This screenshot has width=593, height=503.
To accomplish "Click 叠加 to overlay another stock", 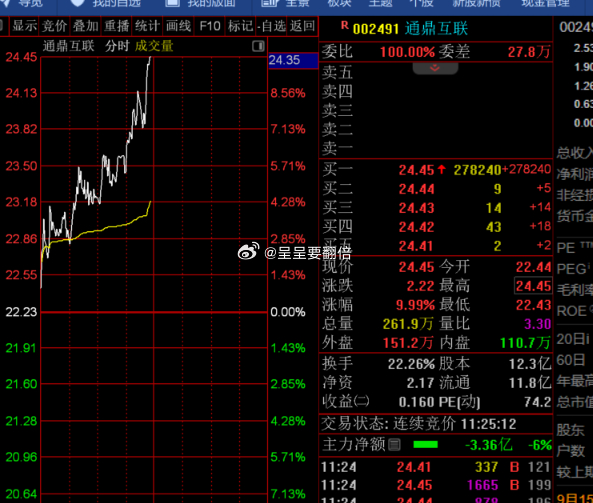I will pyautogui.click(x=85, y=26).
